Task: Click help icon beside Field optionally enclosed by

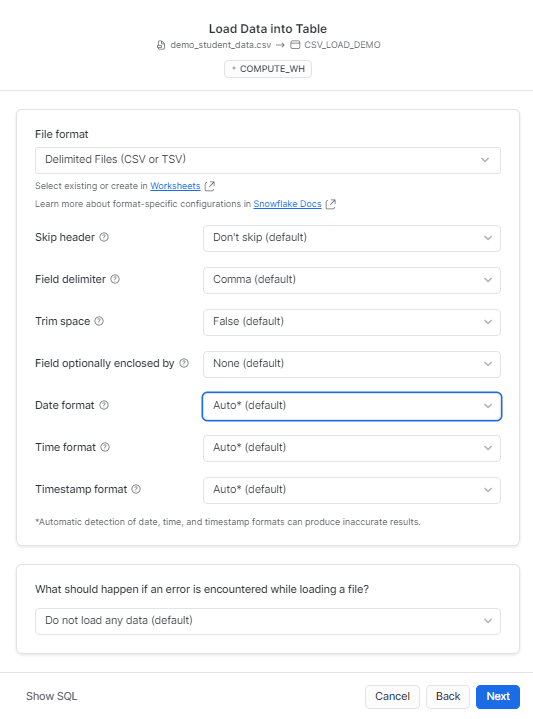Action: [184, 363]
